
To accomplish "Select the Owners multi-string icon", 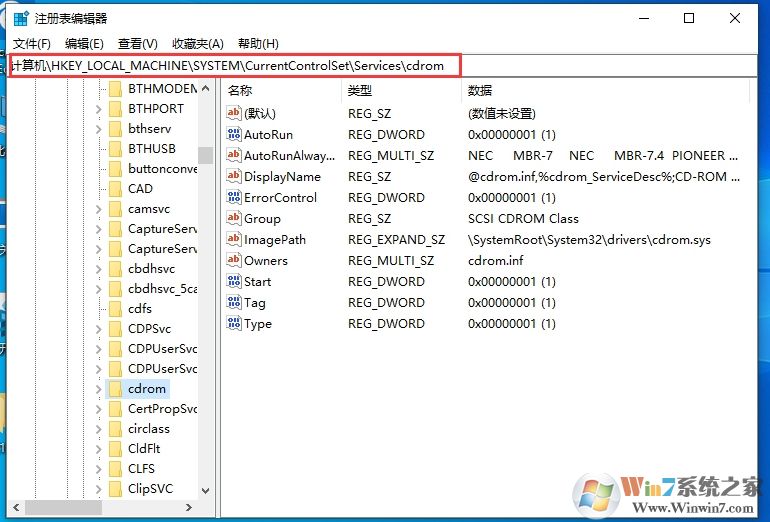I will pyautogui.click(x=234, y=260).
